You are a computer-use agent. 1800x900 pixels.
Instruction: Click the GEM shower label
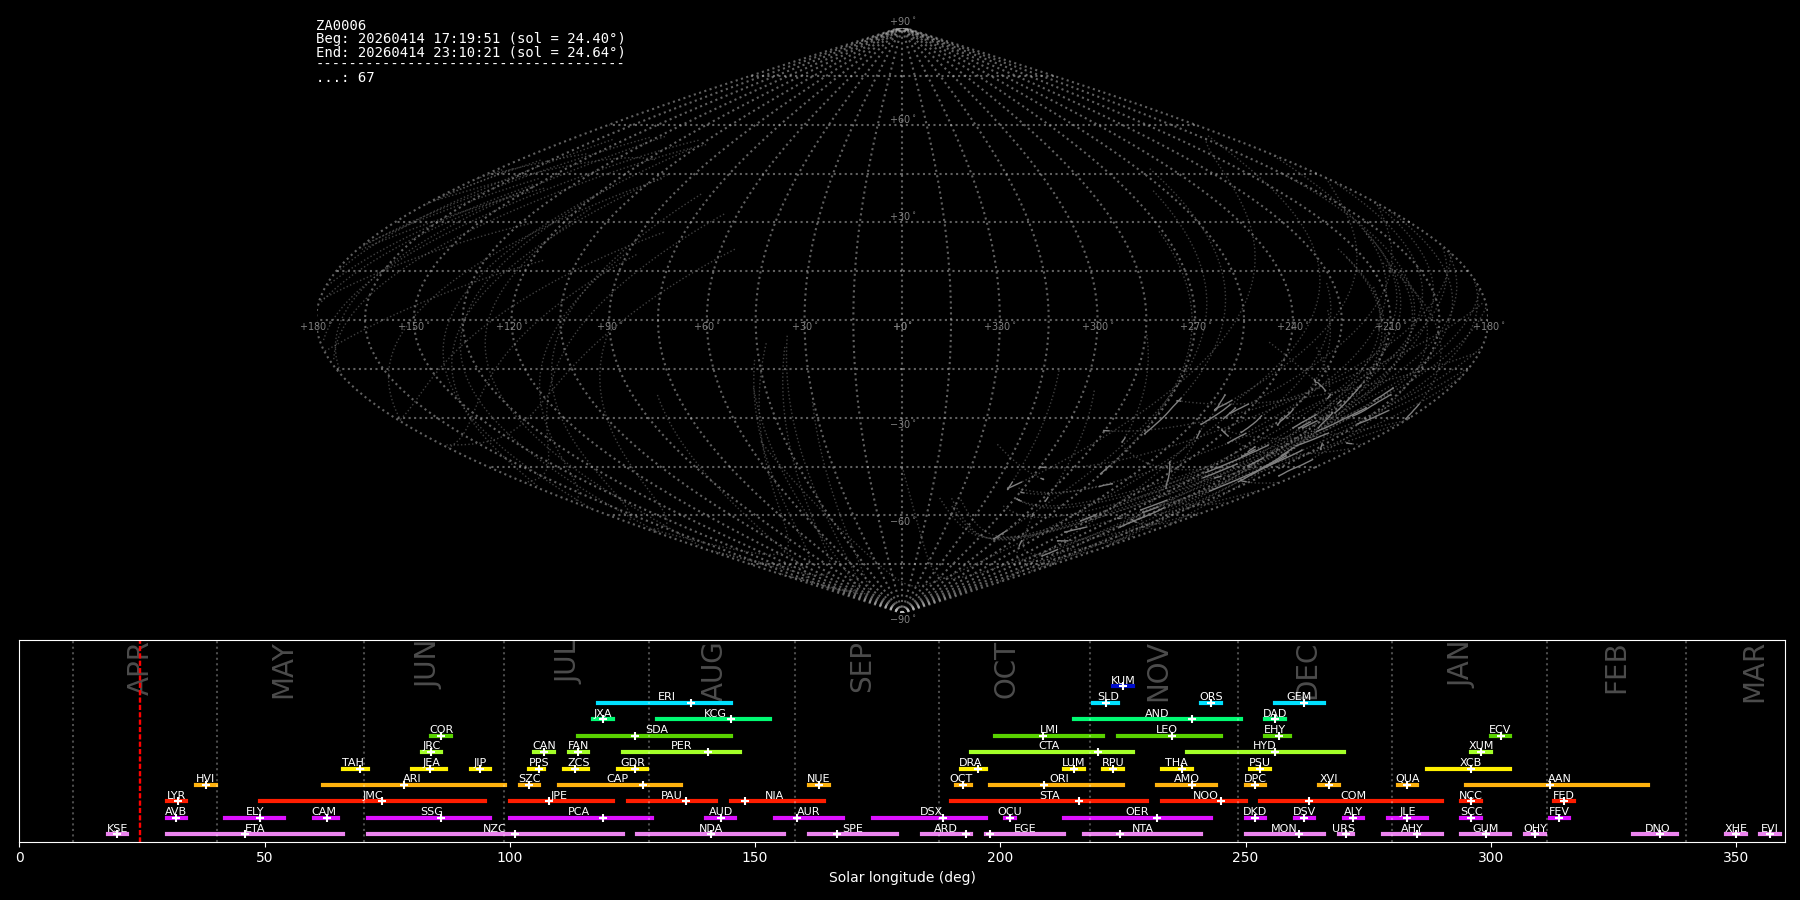1299,697
